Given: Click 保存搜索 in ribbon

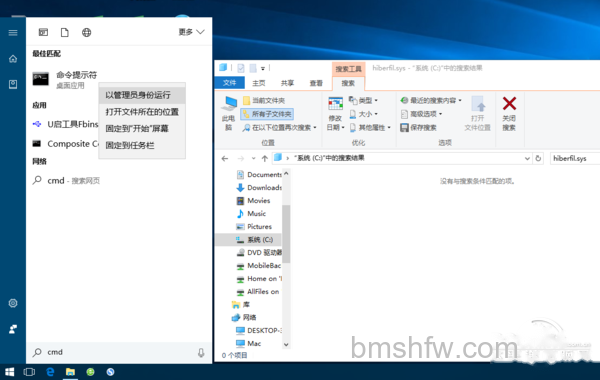Looking at the screenshot, I should pos(418,127).
